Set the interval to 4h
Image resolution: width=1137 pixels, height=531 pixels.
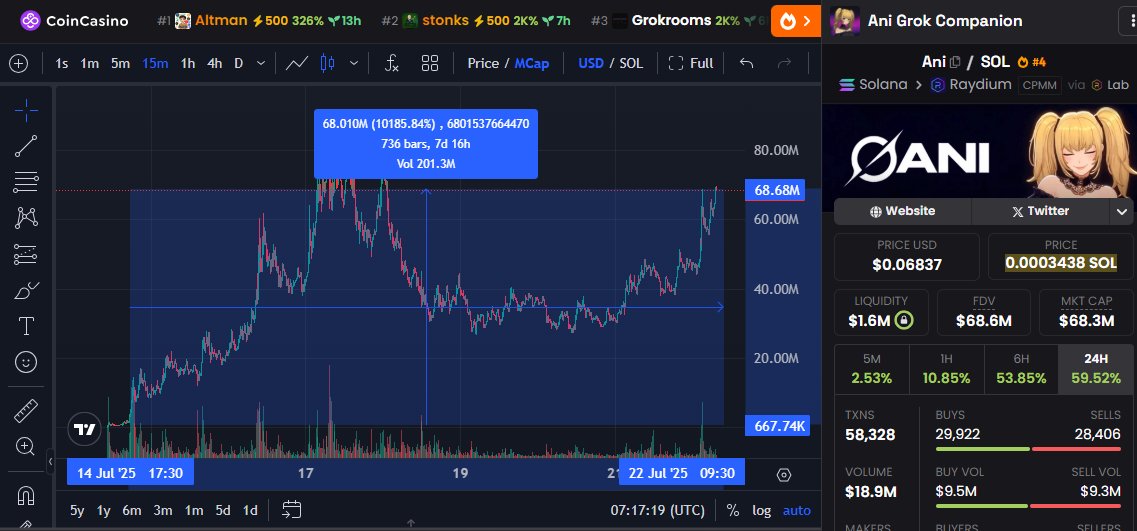click(215, 63)
